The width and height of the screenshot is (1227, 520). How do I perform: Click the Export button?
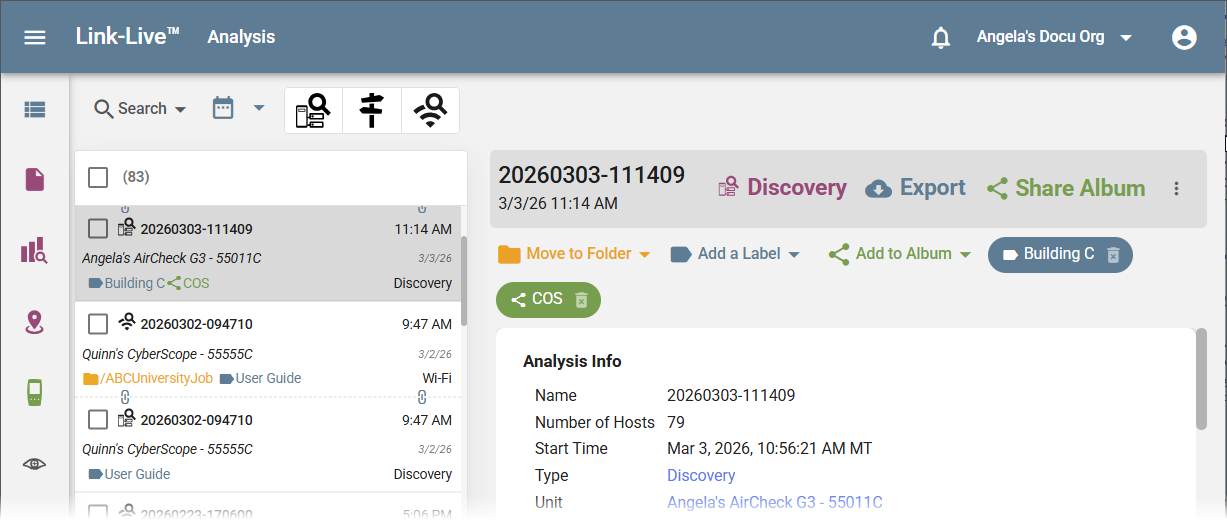(x=915, y=188)
